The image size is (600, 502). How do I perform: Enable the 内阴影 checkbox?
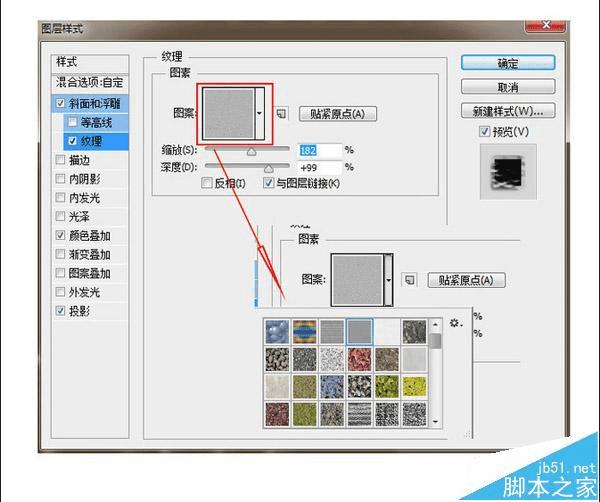pyautogui.click(x=60, y=178)
